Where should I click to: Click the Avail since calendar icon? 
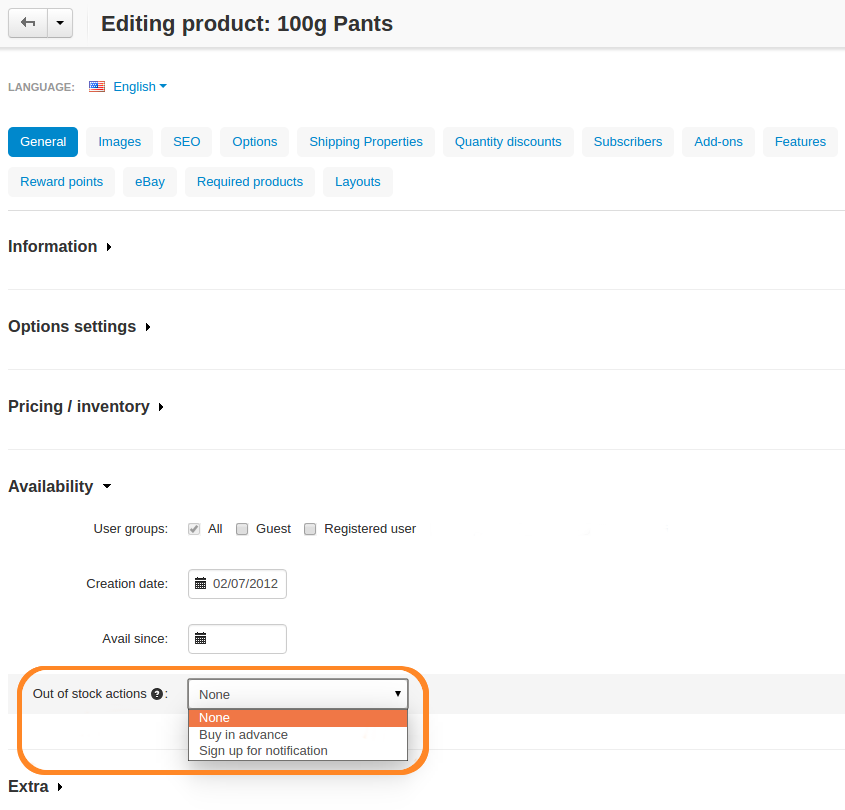200,639
